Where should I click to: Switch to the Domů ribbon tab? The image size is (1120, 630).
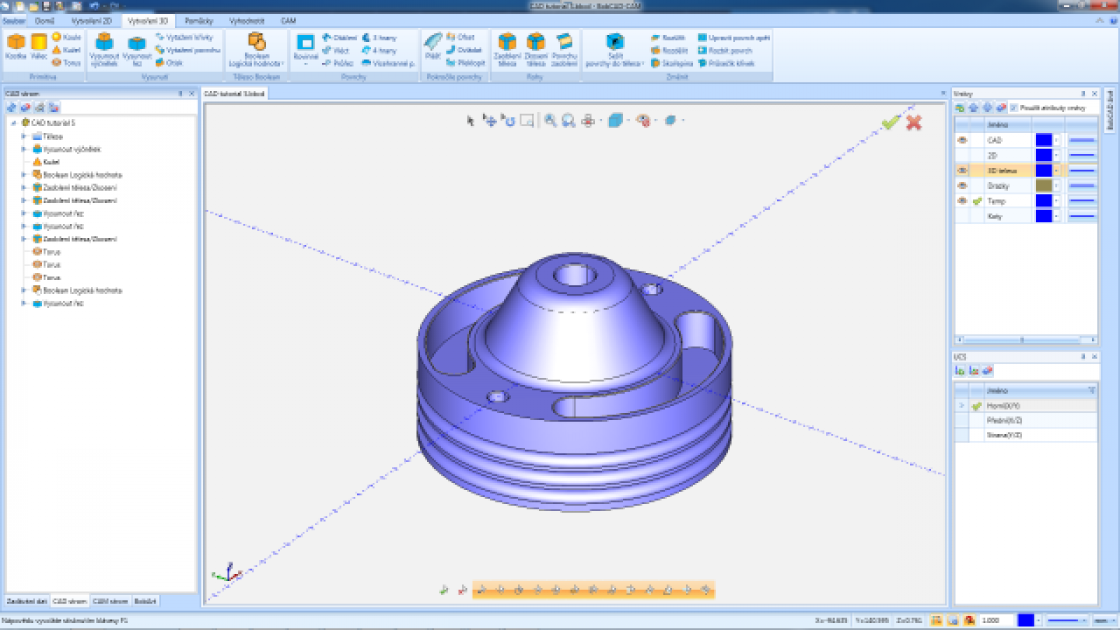[x=44, y=21]
